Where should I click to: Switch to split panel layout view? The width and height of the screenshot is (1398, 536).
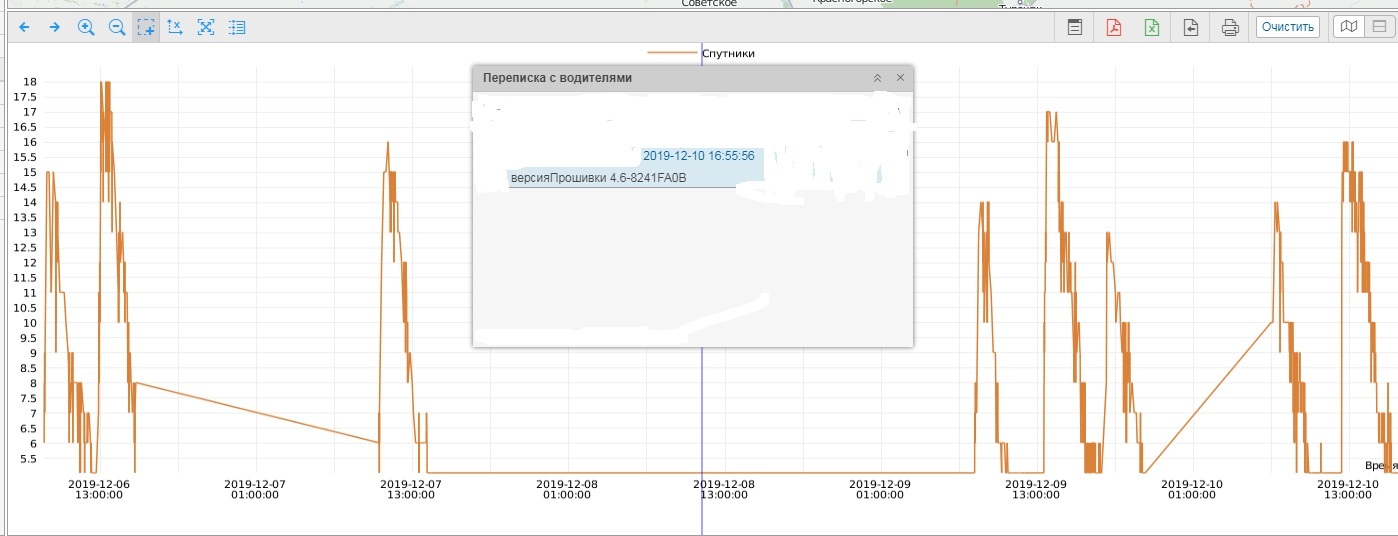pos(1379,27)
